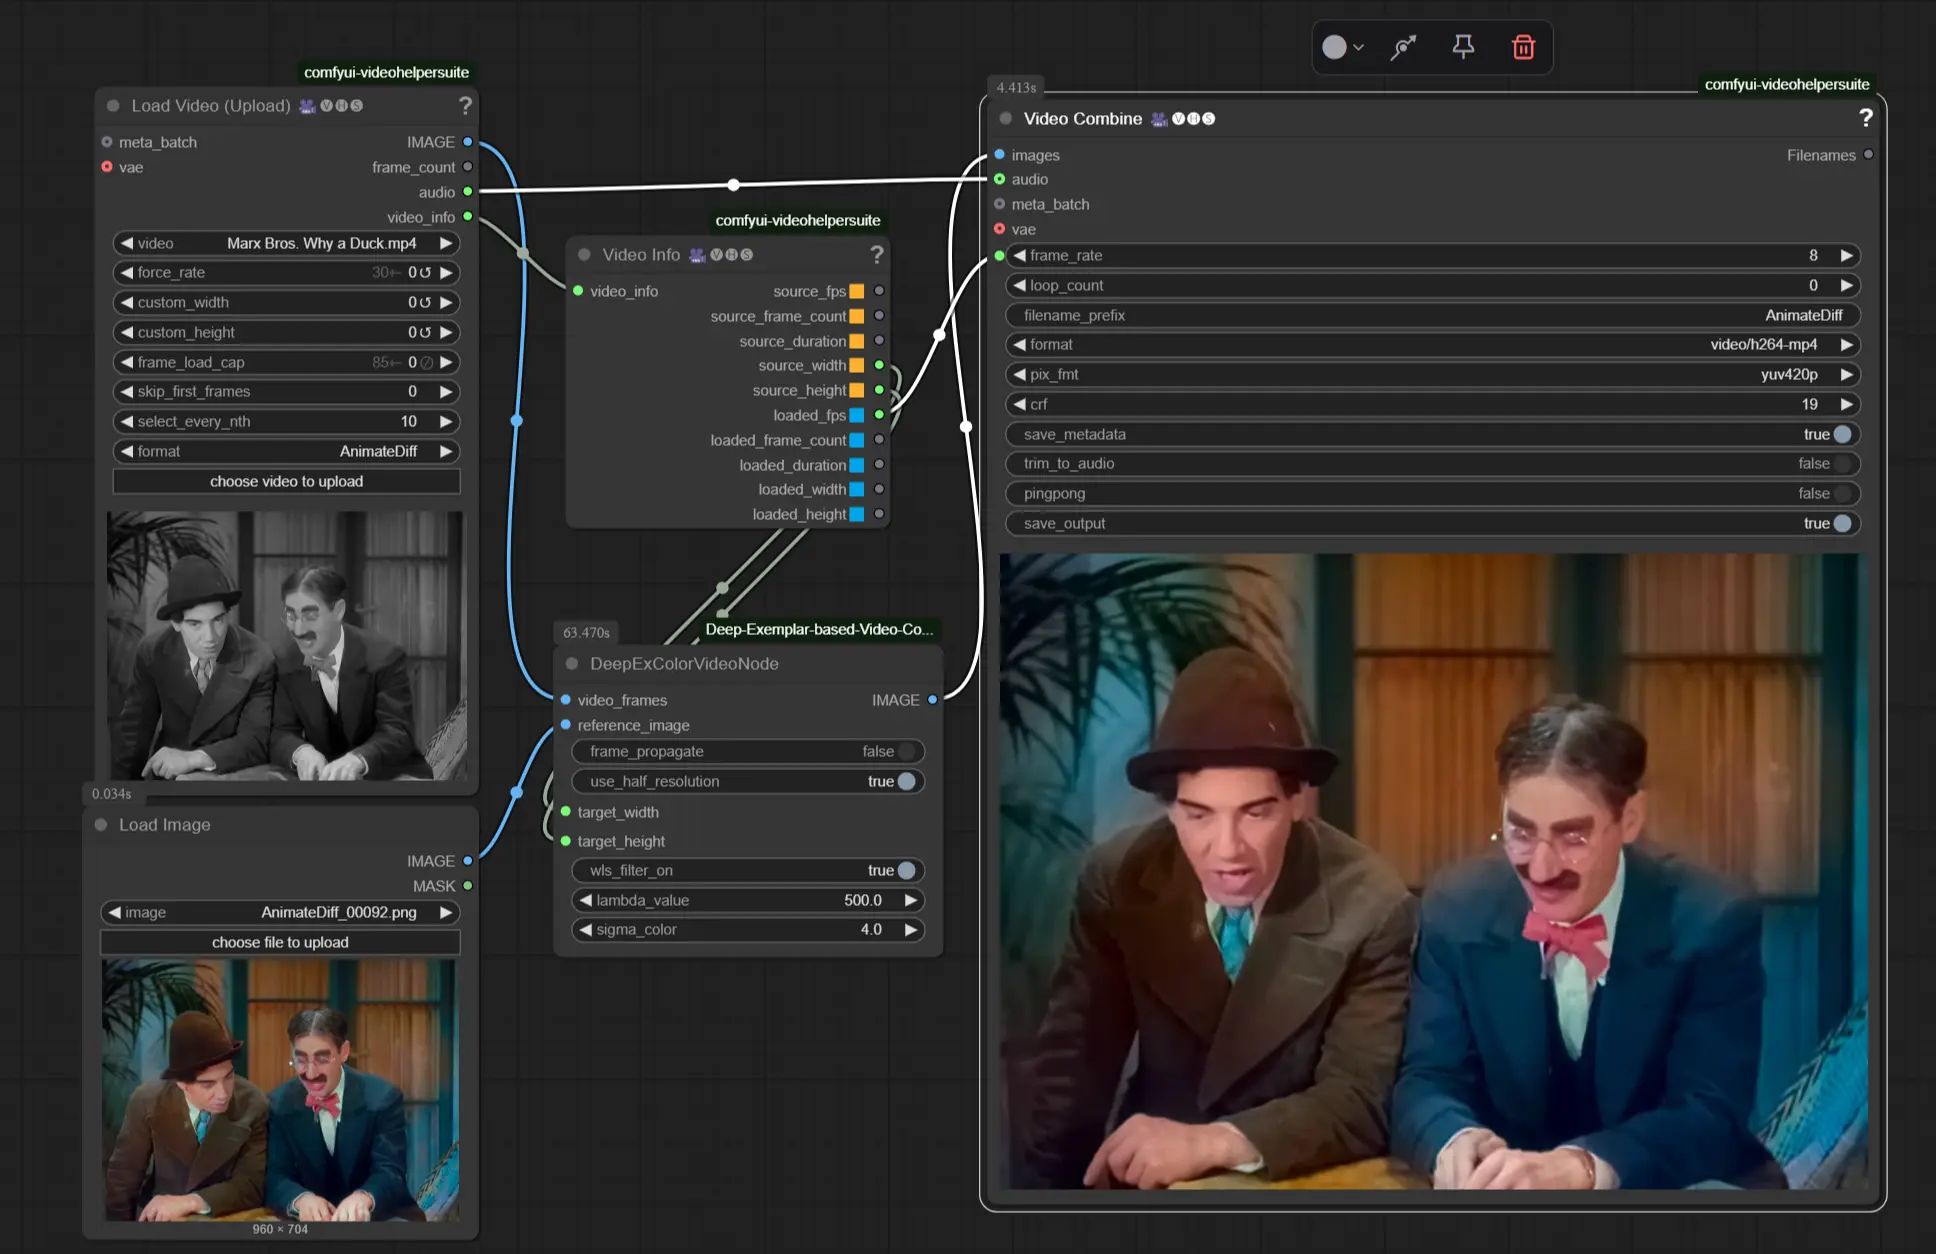Screen dimensions: 1936x1254
Task: Click the vae input socket on Video Combine
Action: click(x=999, y=229)
